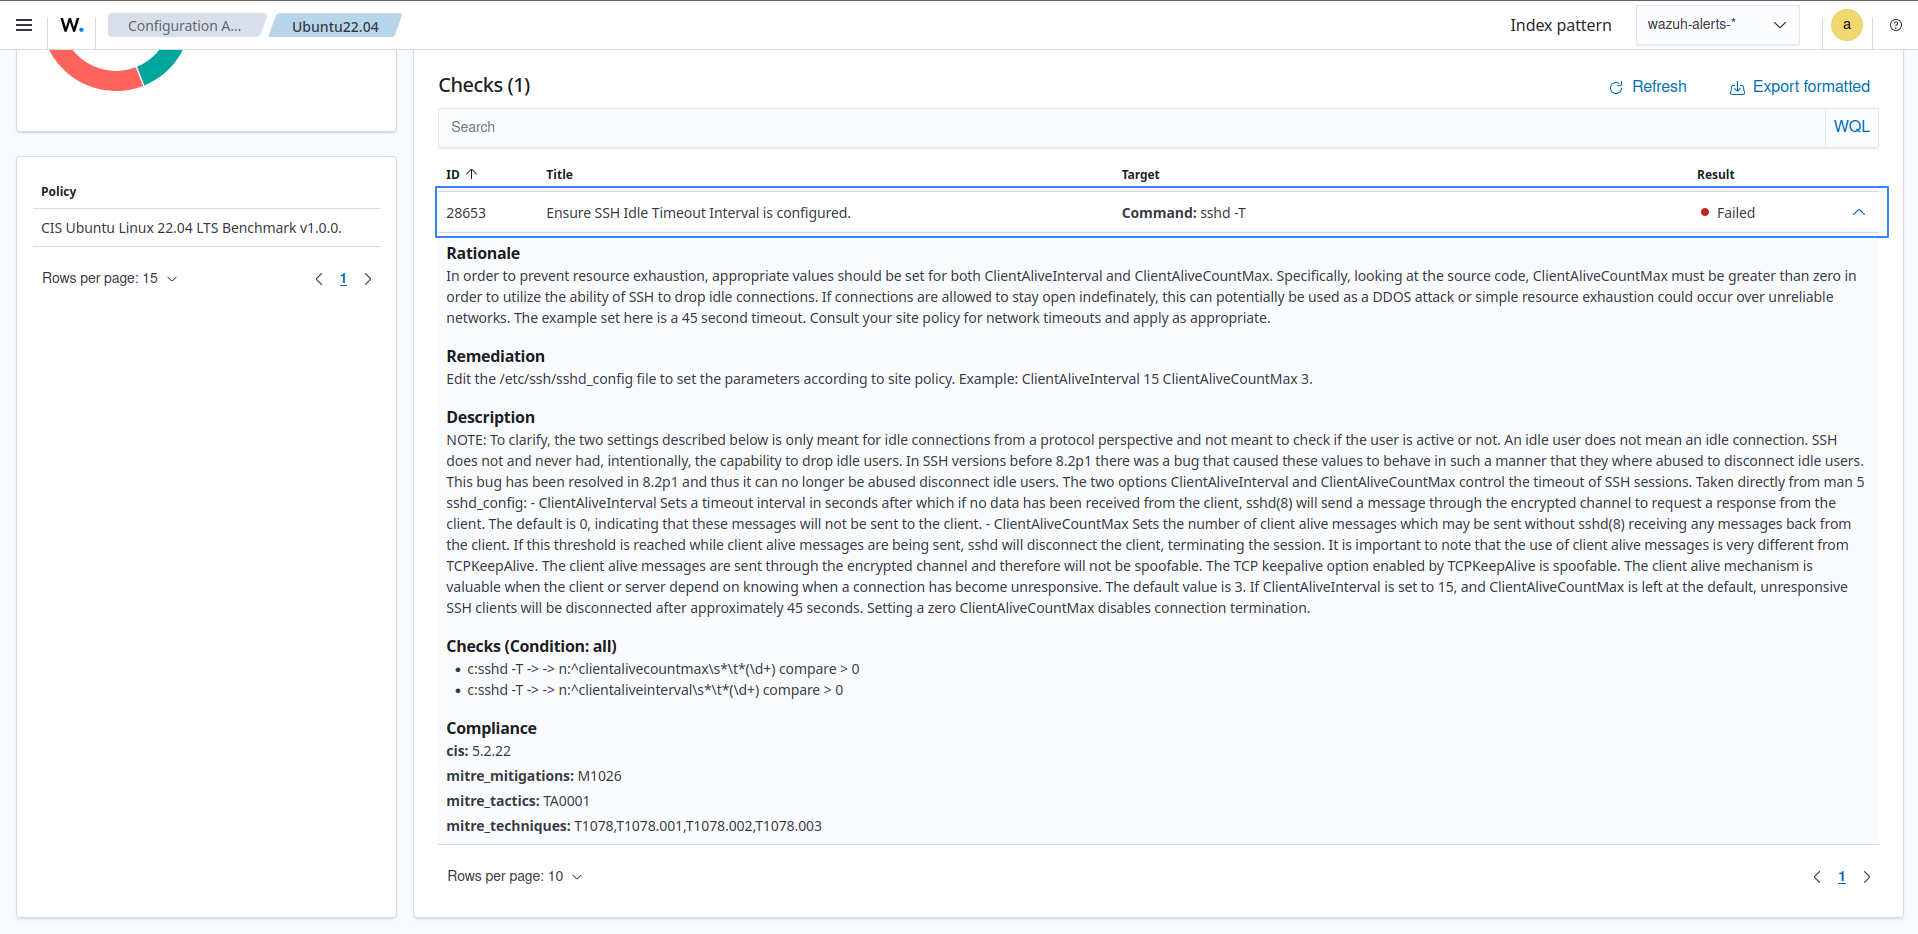Image resolution: width=1918 pixels, height=934 pixels.
Task: Change checks rows per page
Action: click(514, 876)
